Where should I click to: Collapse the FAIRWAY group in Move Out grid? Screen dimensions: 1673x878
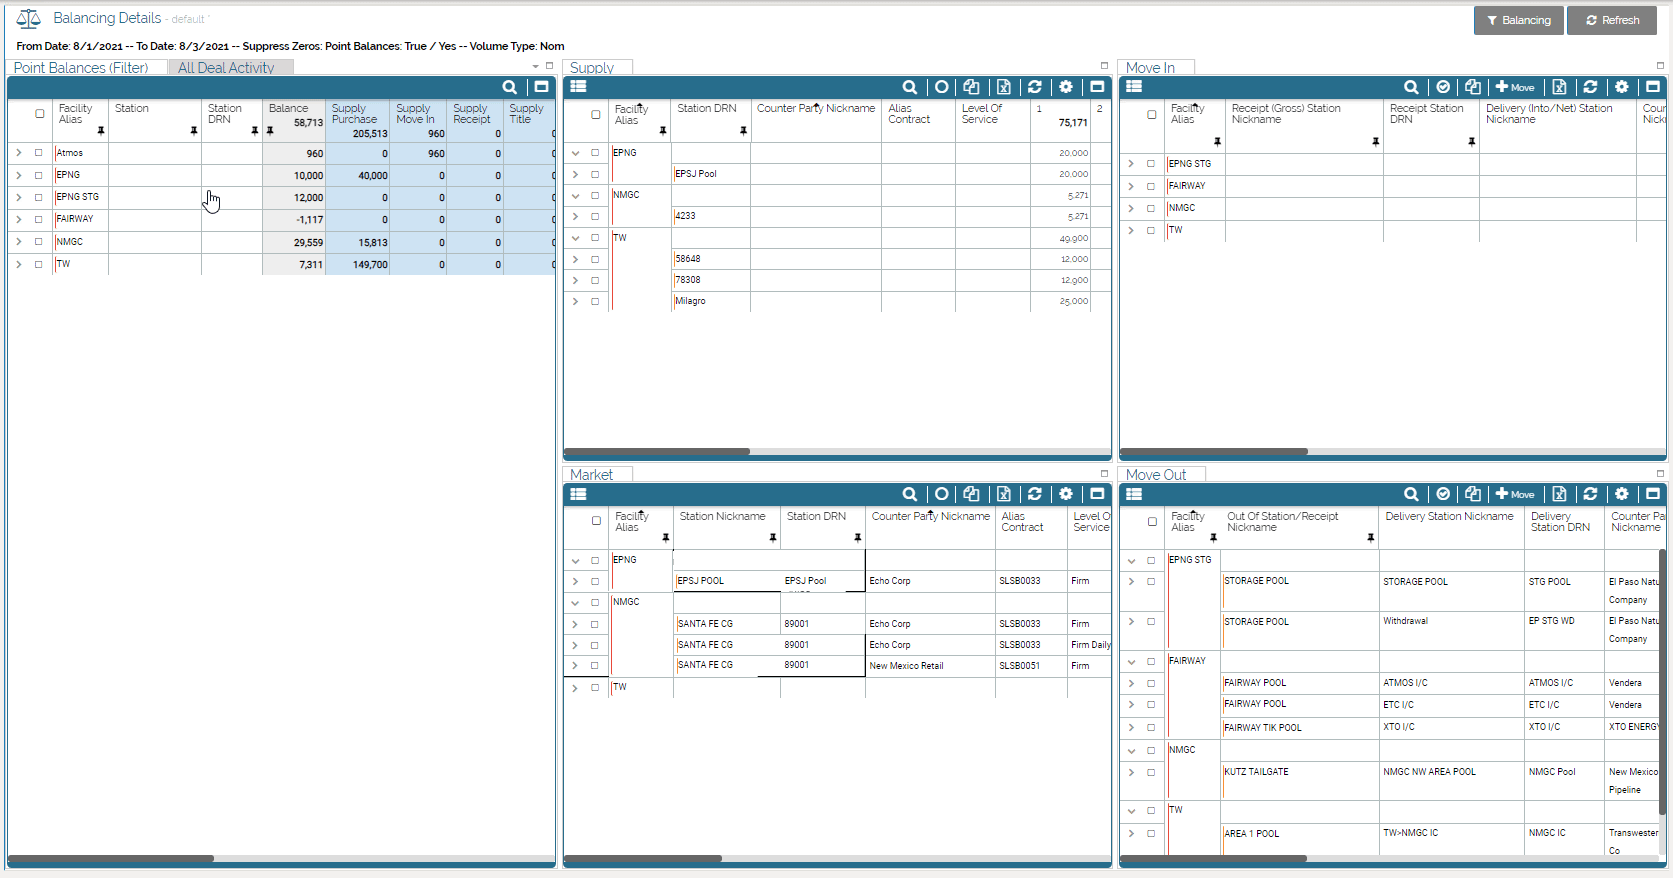(1131, 662)
